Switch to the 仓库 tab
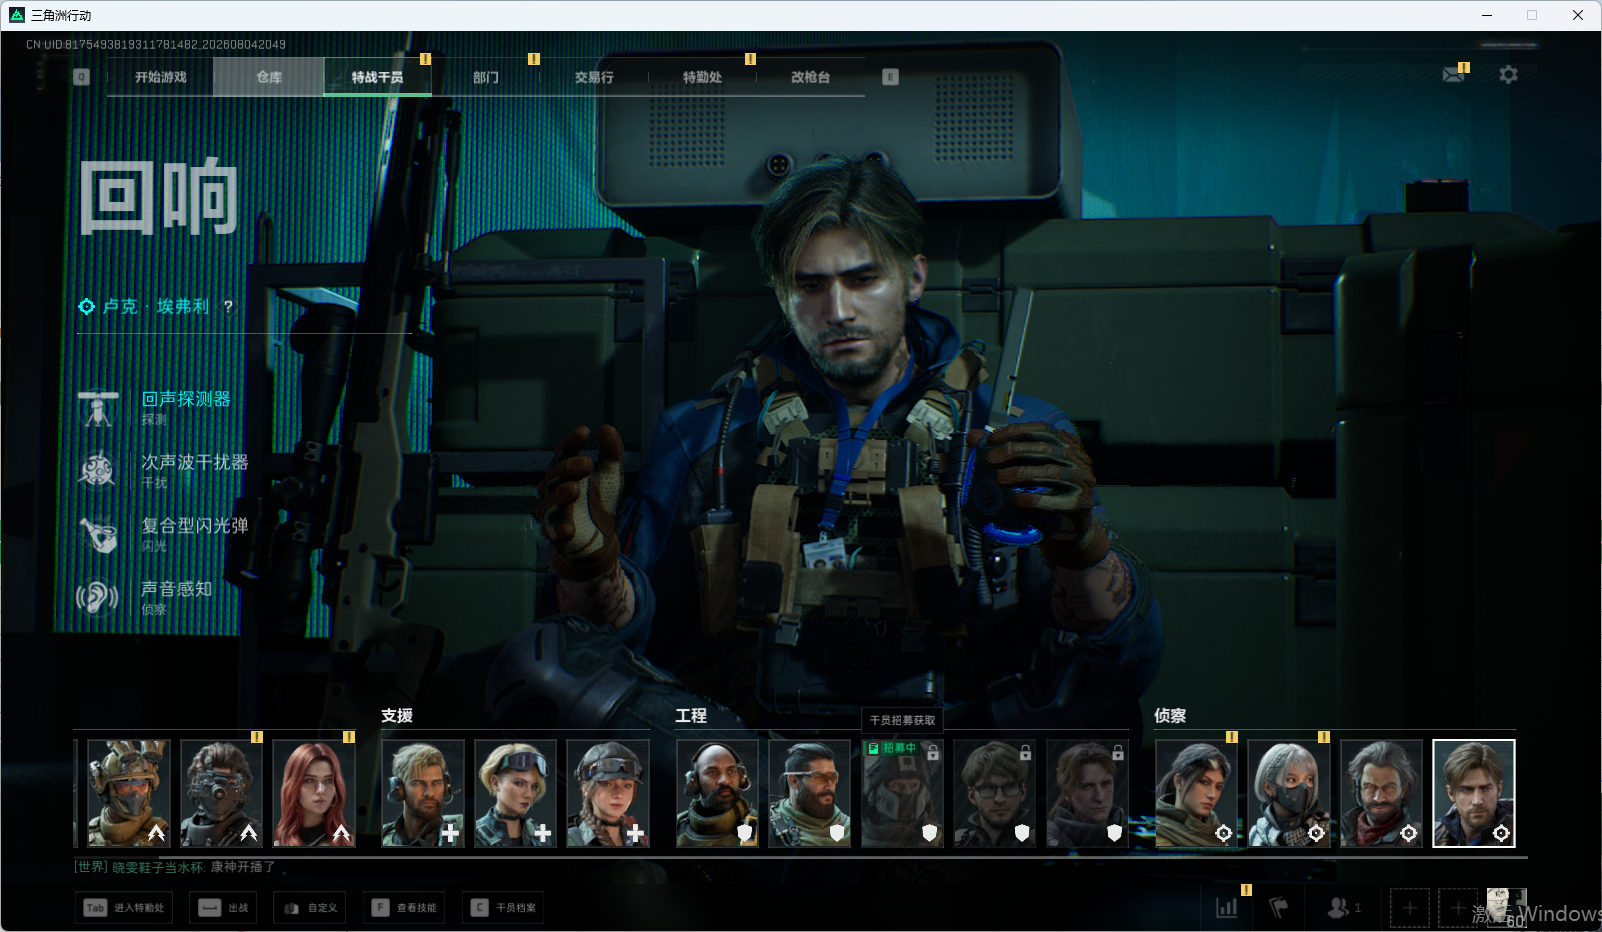The width and height of the screenshot is (1602, 932). coord(269,77)
